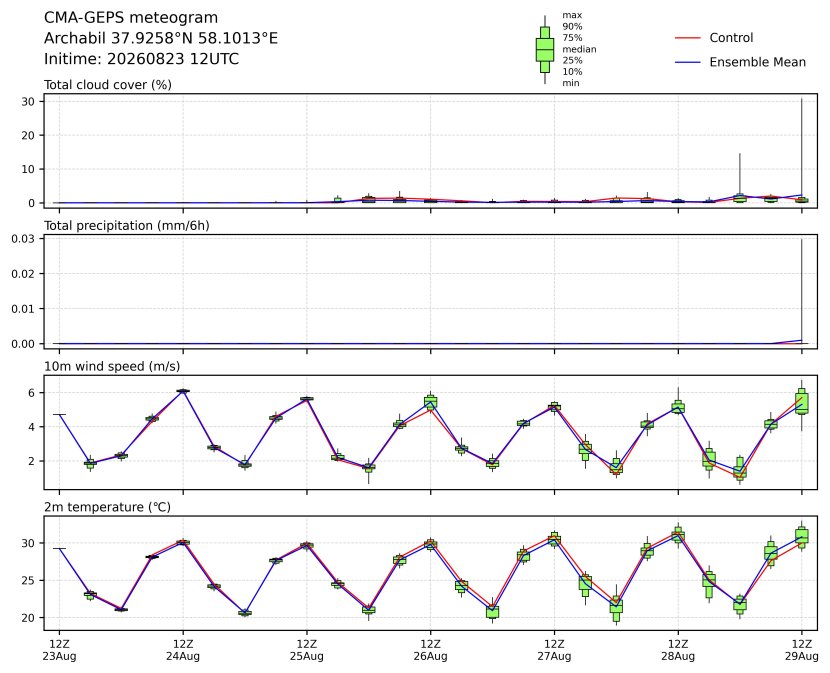Click the precipitation y-axis value 0.03
The image size is (830, 673).
click(x=23, y=239)
